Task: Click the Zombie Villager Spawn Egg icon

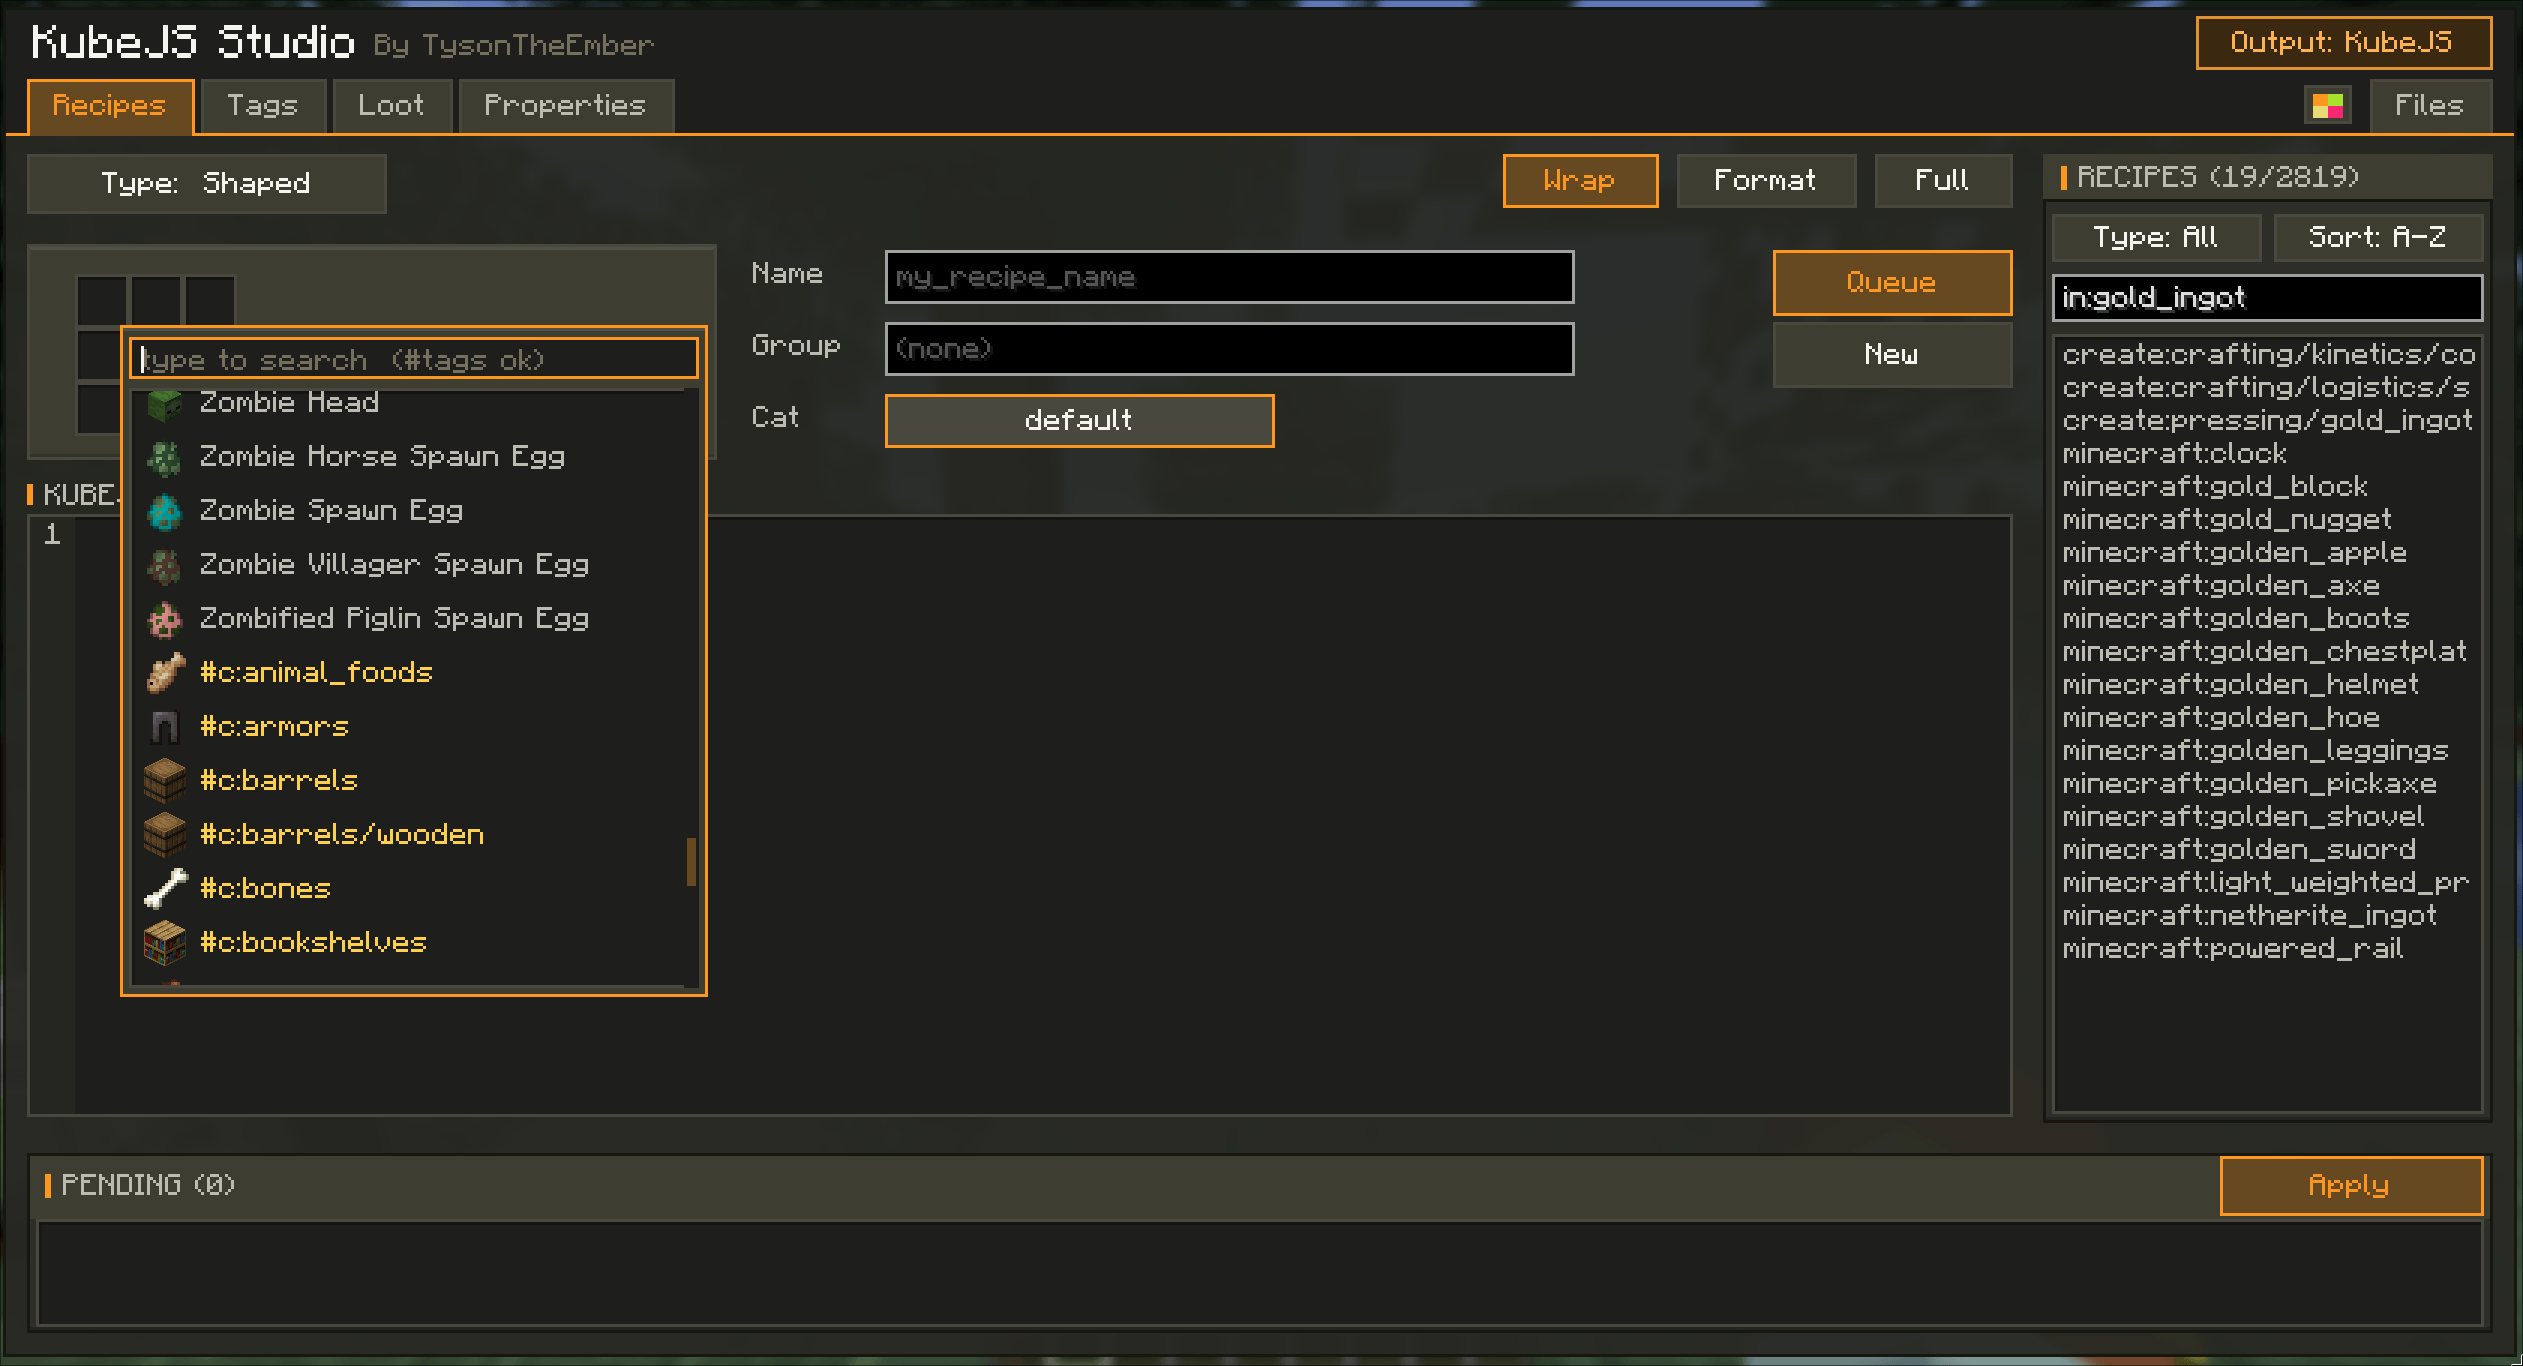Action: coord(165,566)
